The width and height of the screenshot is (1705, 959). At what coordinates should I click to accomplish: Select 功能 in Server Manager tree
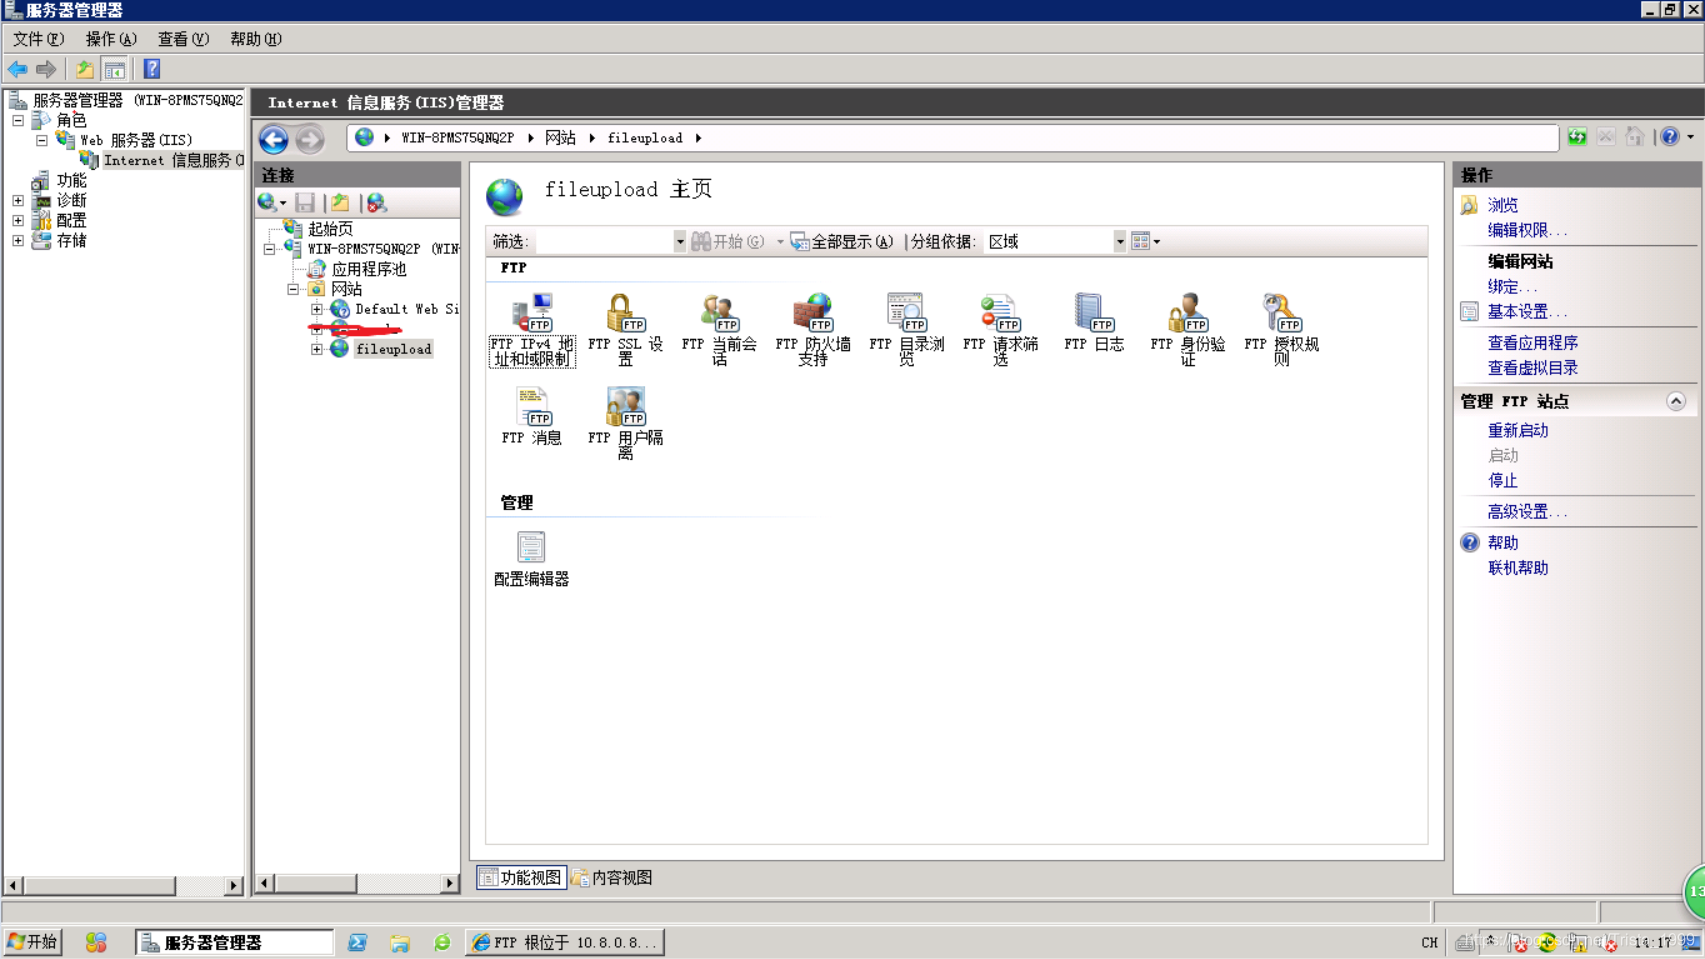pos(71,180)
